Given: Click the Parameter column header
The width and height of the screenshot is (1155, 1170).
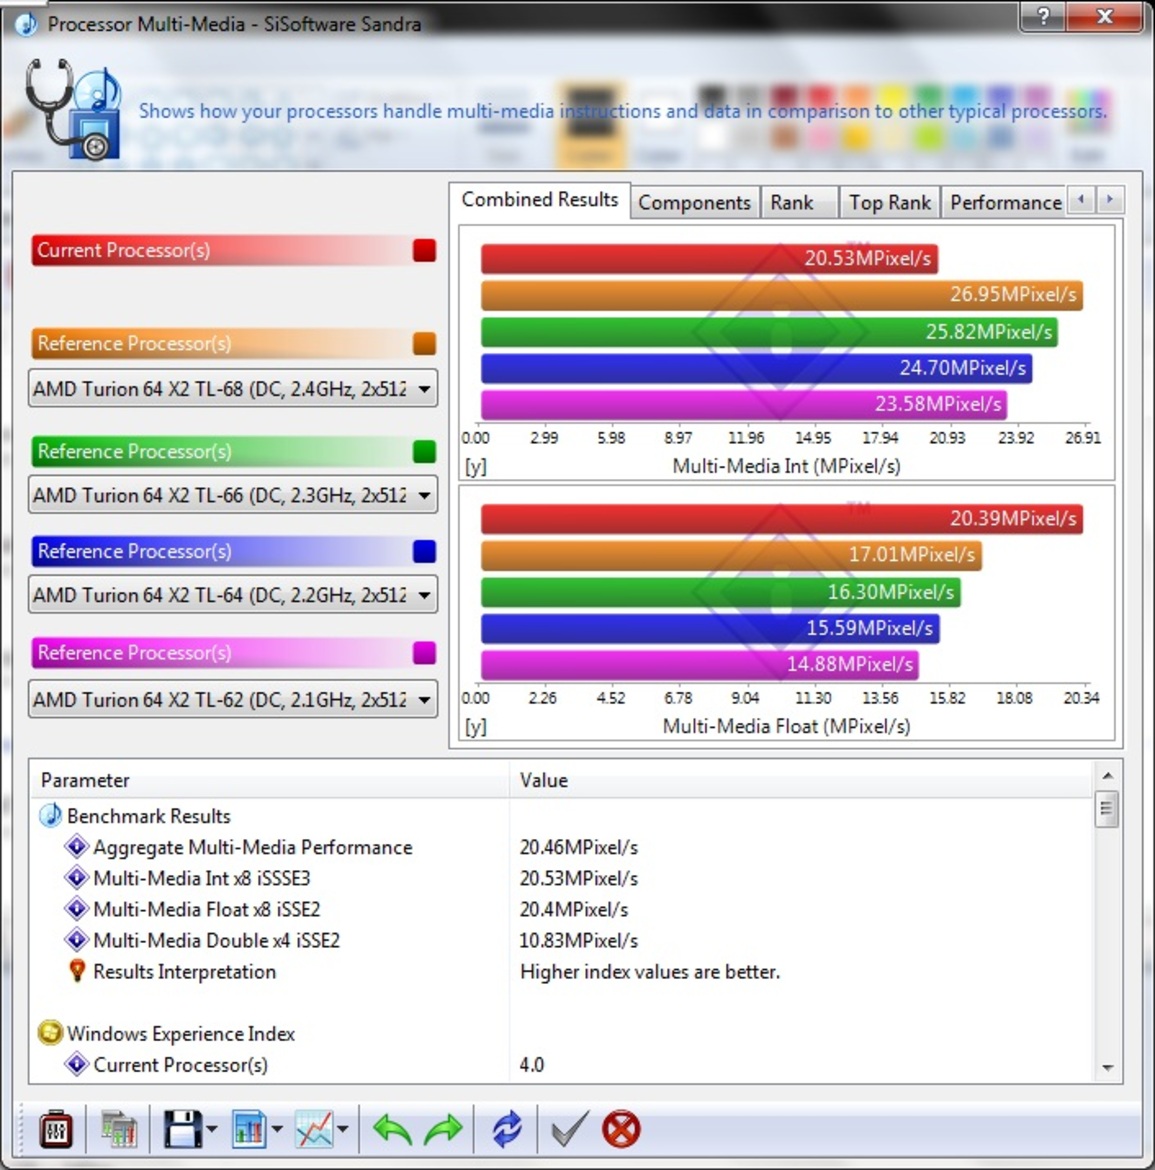Looking at the screenshot, I should tap(269, 780).
